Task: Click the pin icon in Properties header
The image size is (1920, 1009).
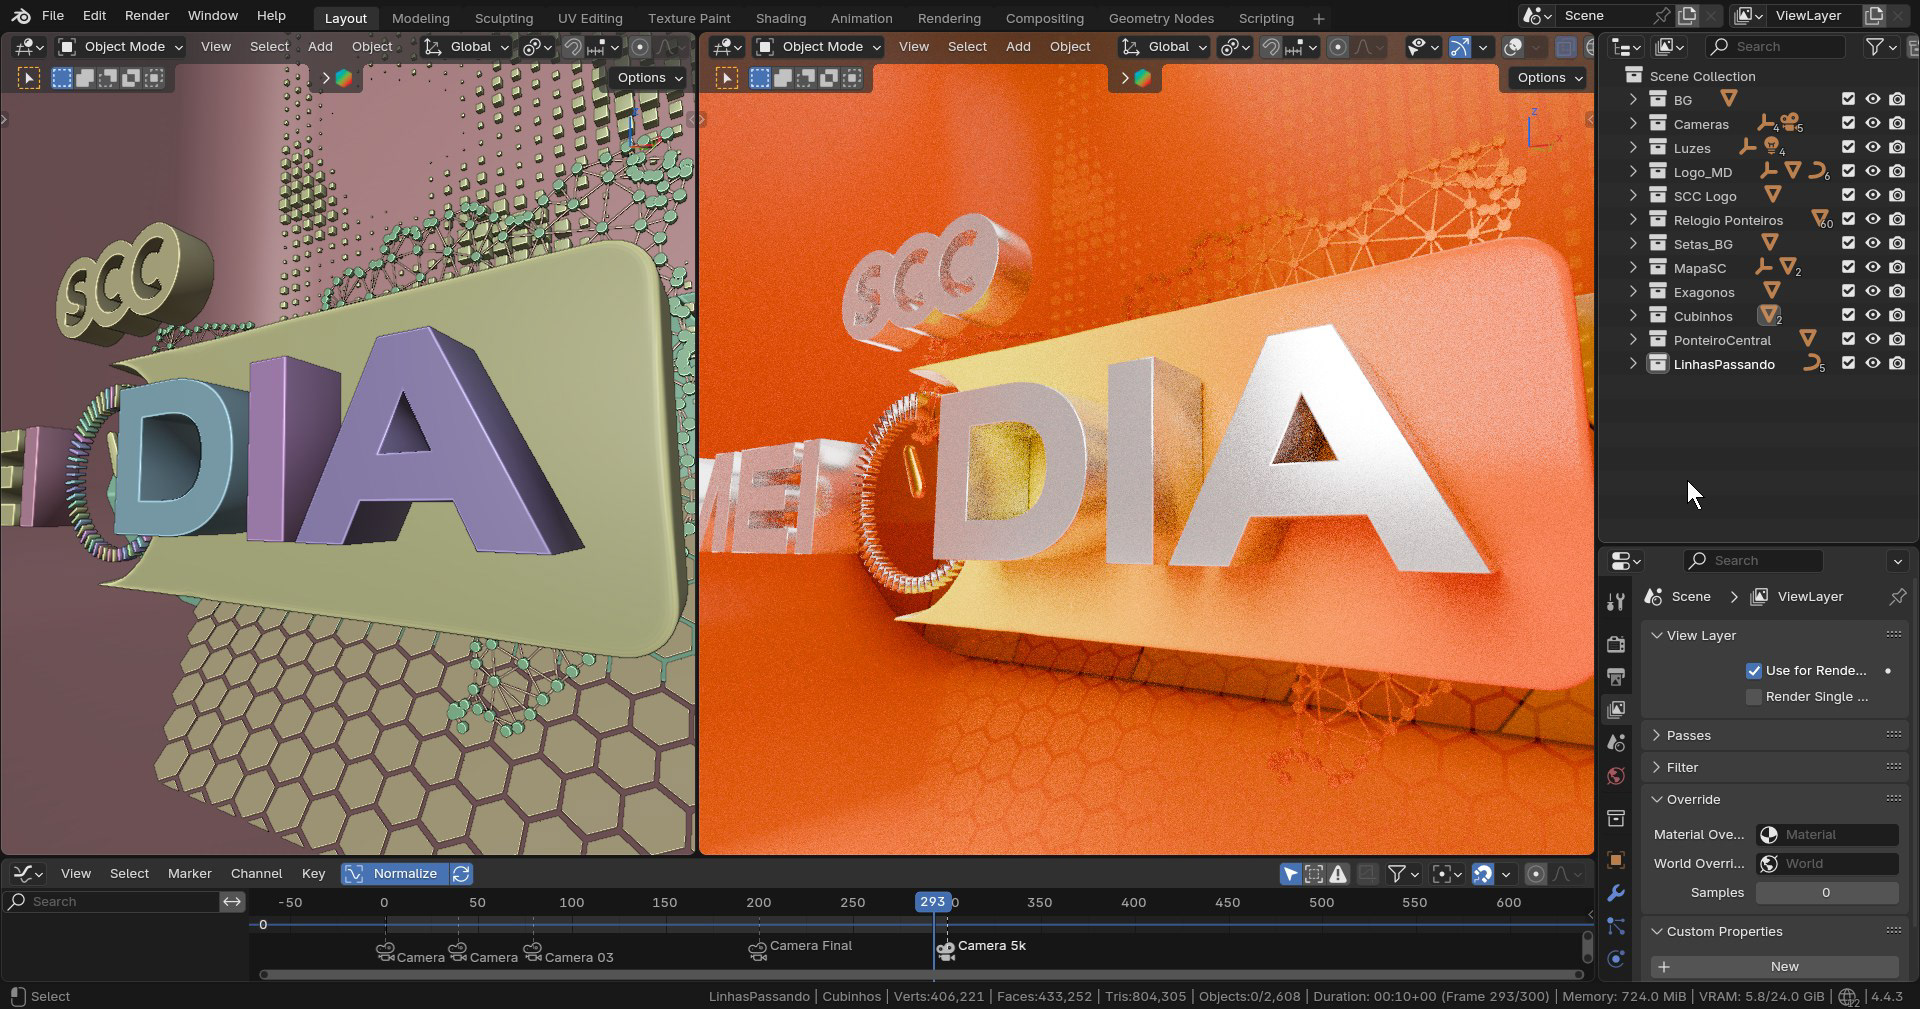Action: click(1897, 597)
